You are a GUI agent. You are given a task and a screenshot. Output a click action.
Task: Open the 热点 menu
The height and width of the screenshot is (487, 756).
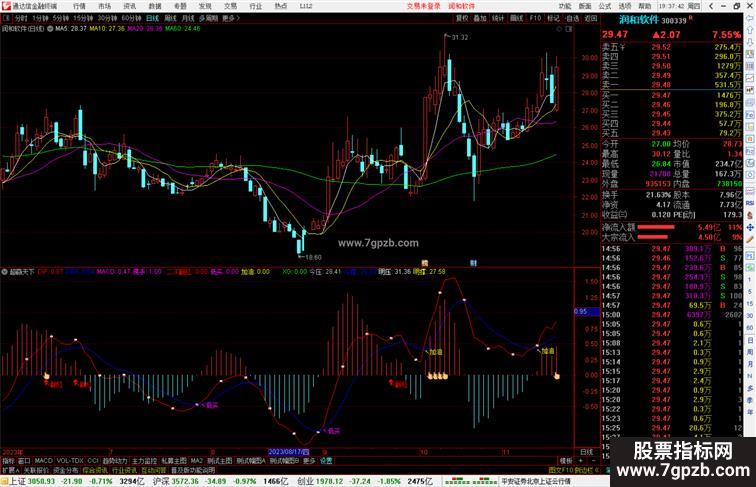tap(281, 6)
